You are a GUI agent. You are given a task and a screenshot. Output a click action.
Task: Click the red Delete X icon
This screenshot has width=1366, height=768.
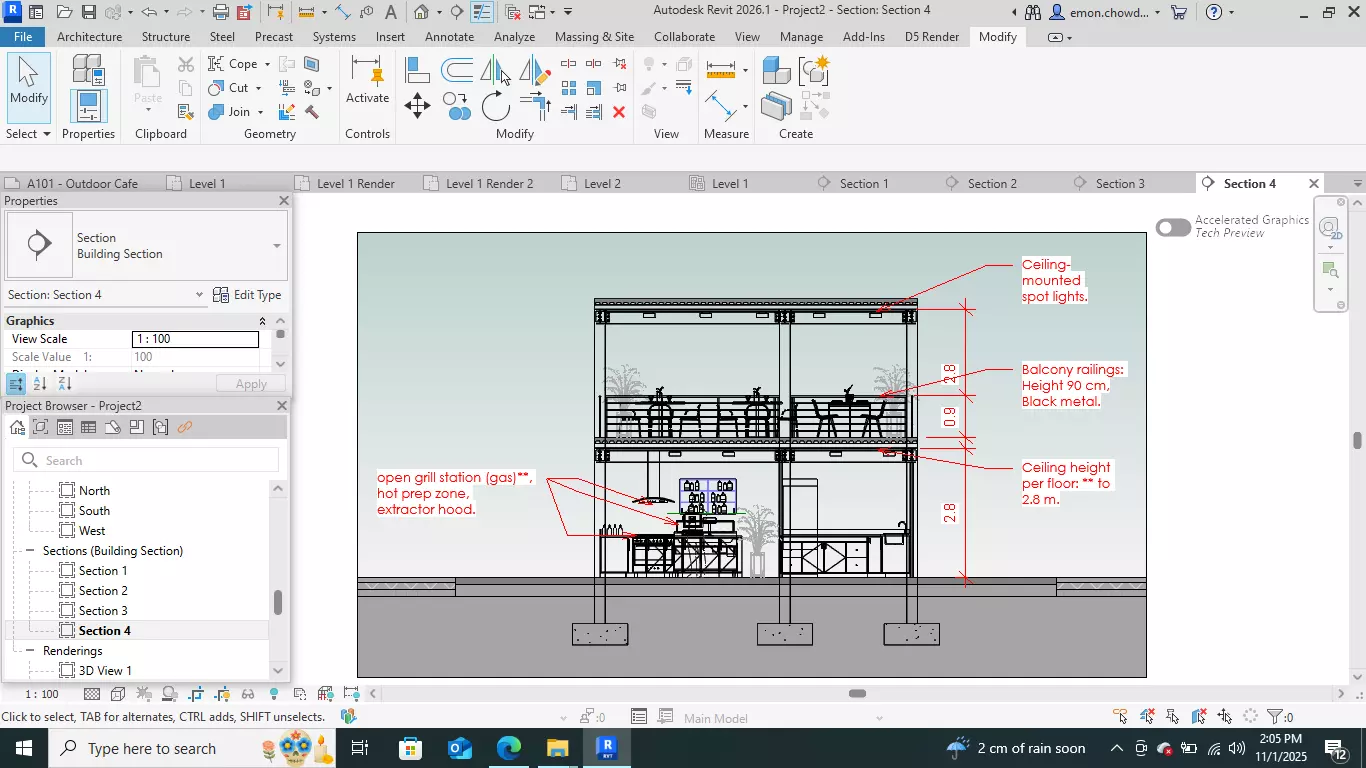(619, 112)
